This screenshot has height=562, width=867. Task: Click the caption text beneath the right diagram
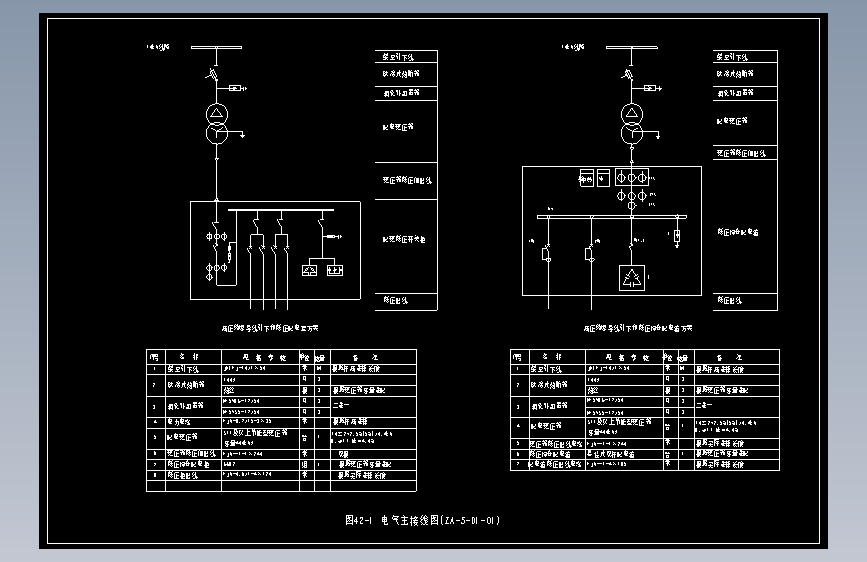point(638,328)
